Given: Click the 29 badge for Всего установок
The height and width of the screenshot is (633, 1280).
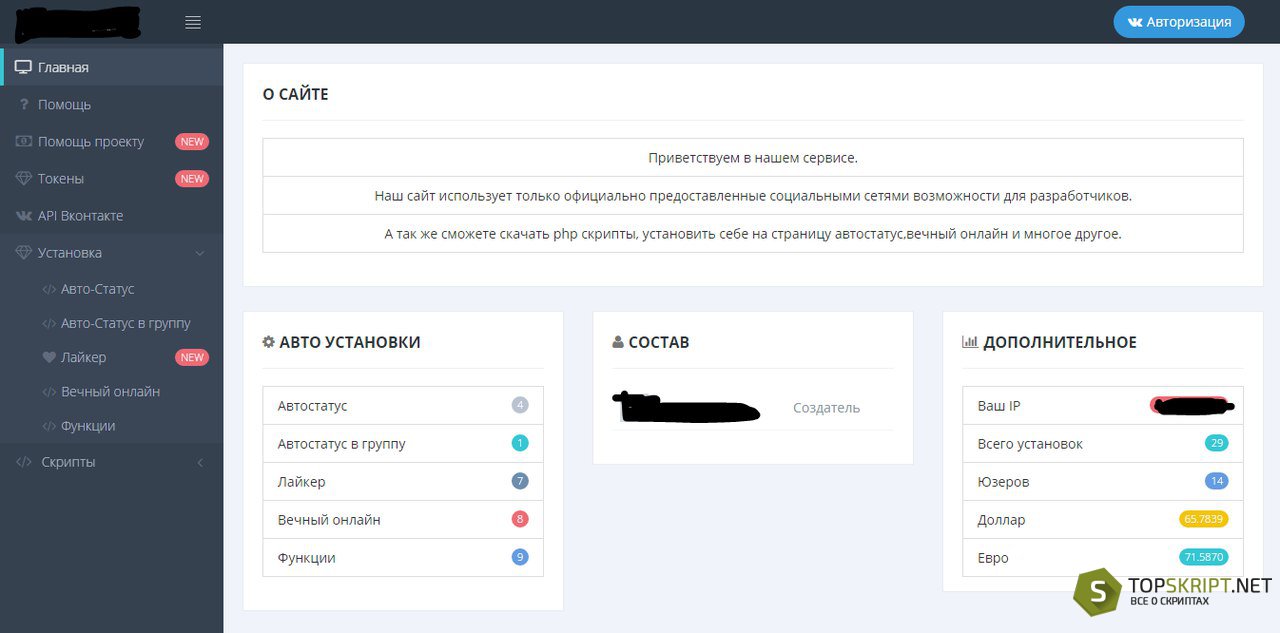Looking at the screenshot, I should tap(1217, 443).
